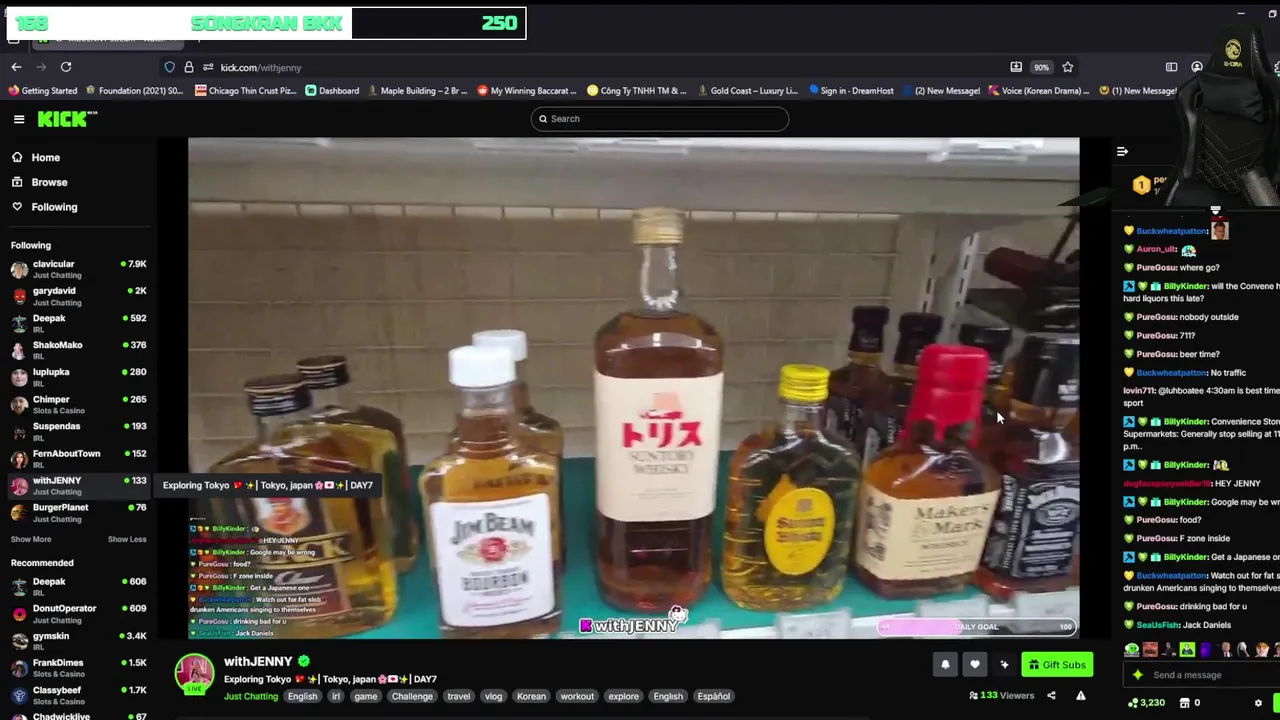Click the share icon near viewers

point(1051,696)
